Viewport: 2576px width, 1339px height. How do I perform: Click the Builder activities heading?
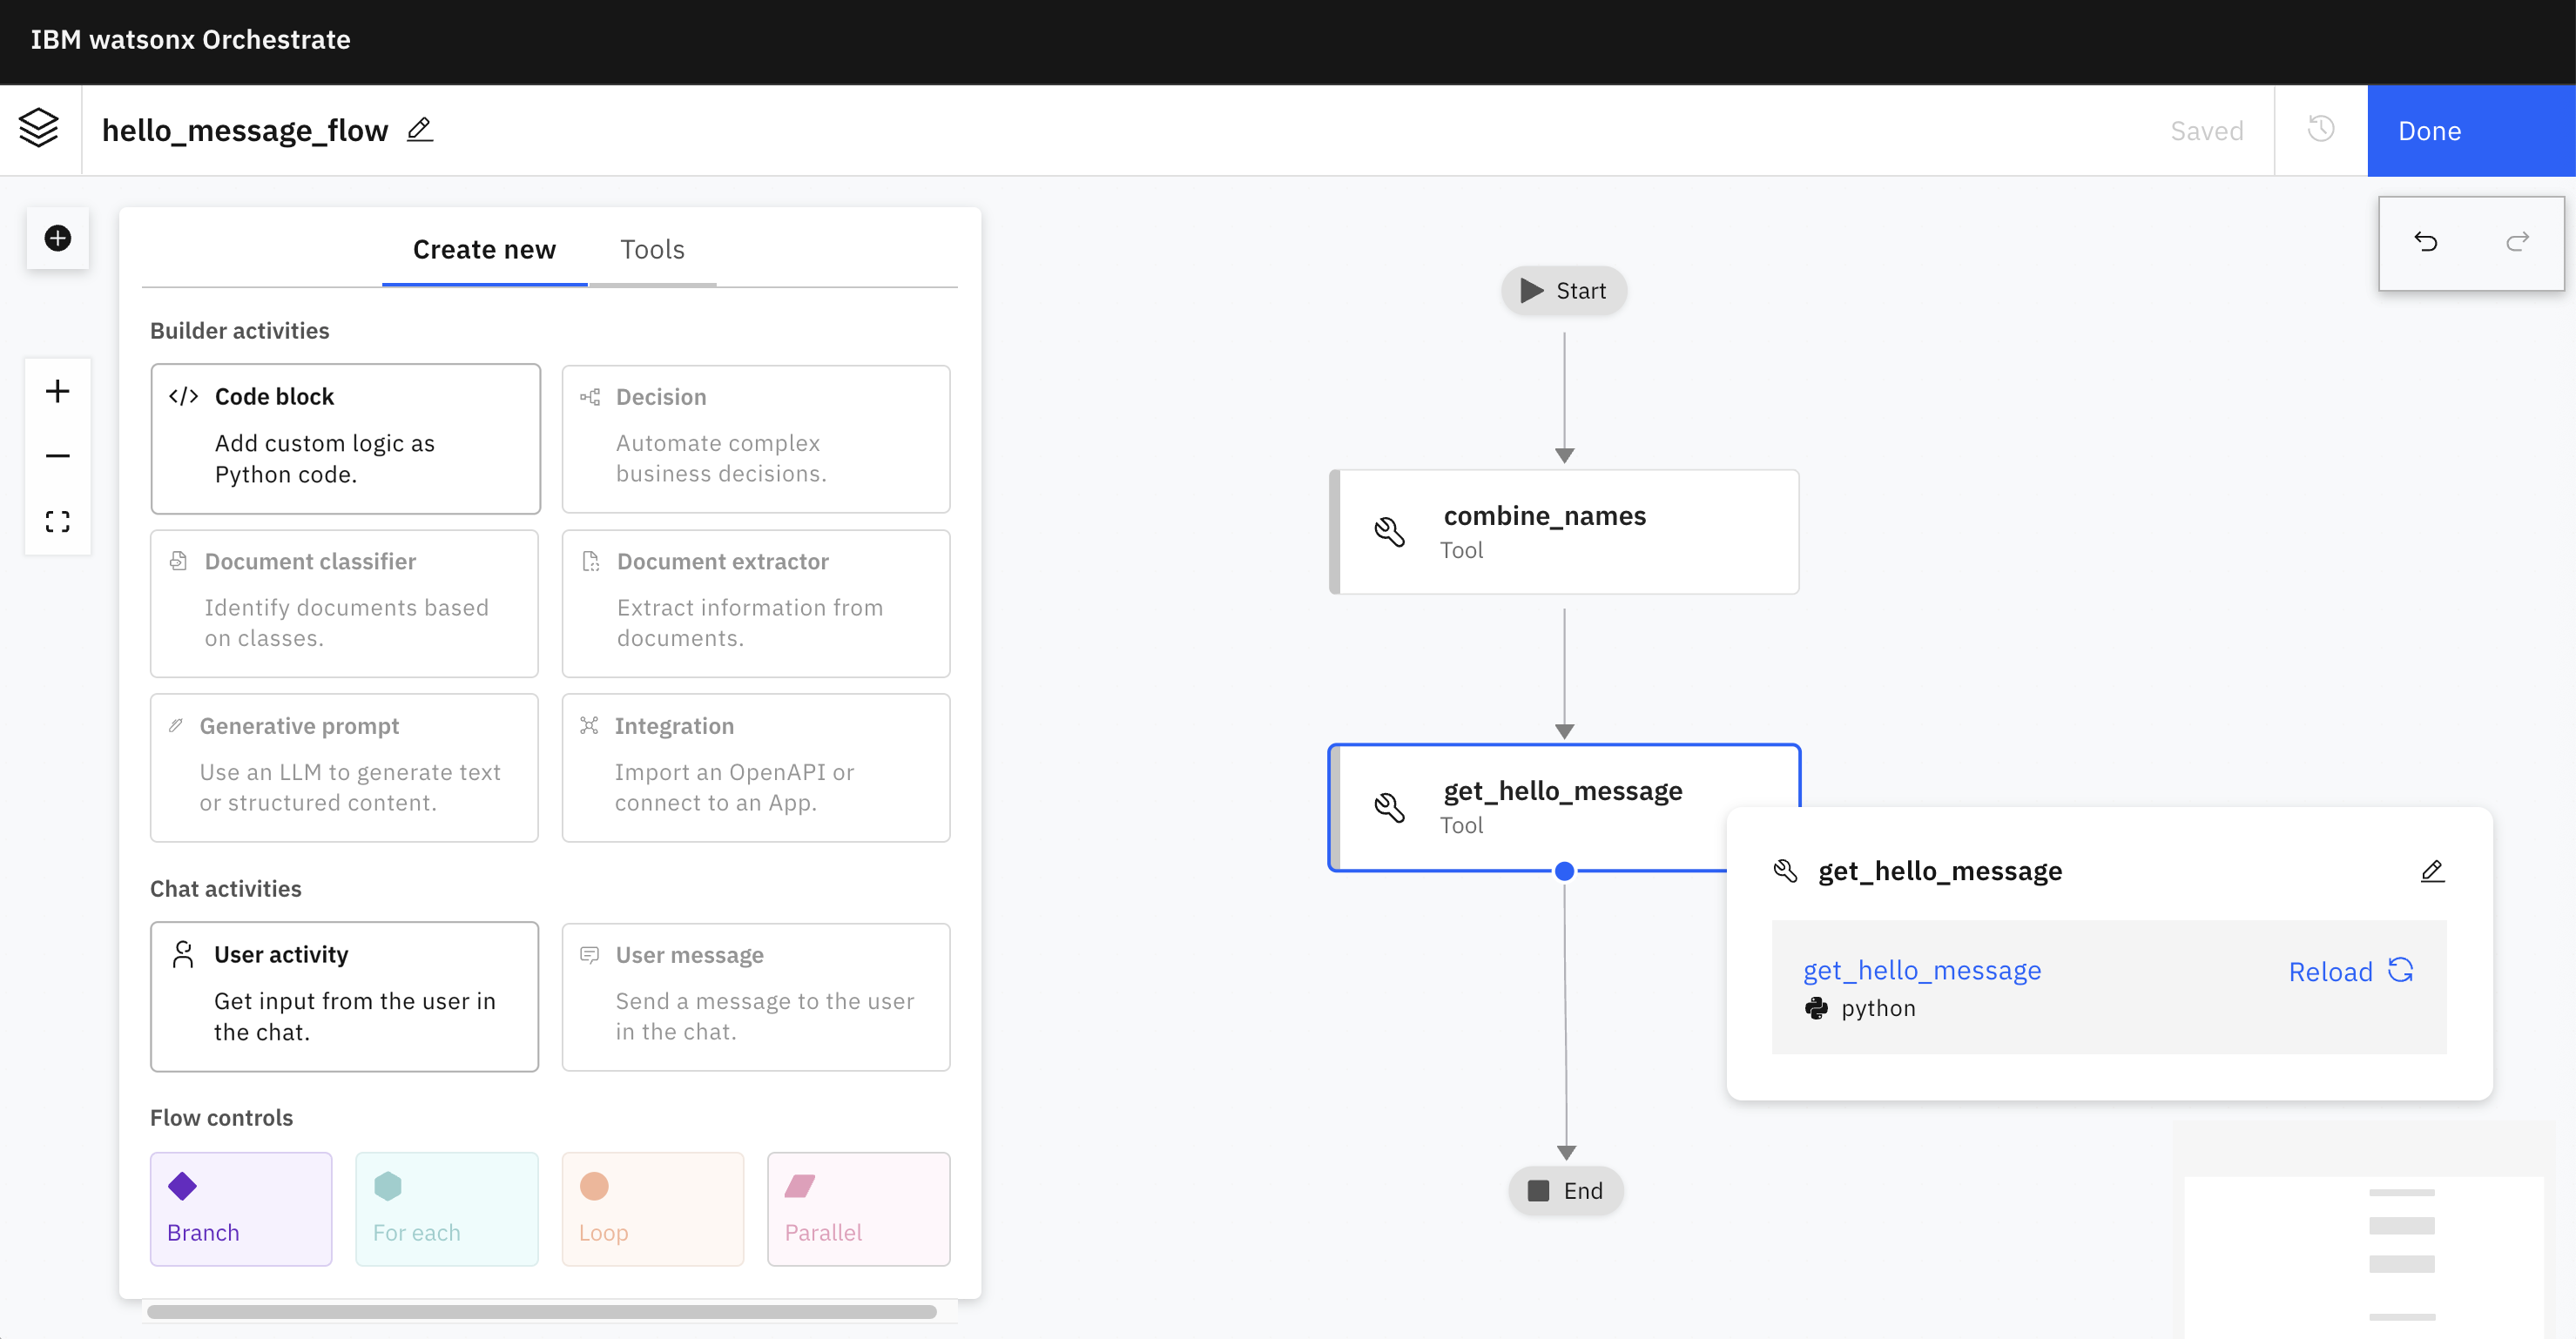point(239,331)
